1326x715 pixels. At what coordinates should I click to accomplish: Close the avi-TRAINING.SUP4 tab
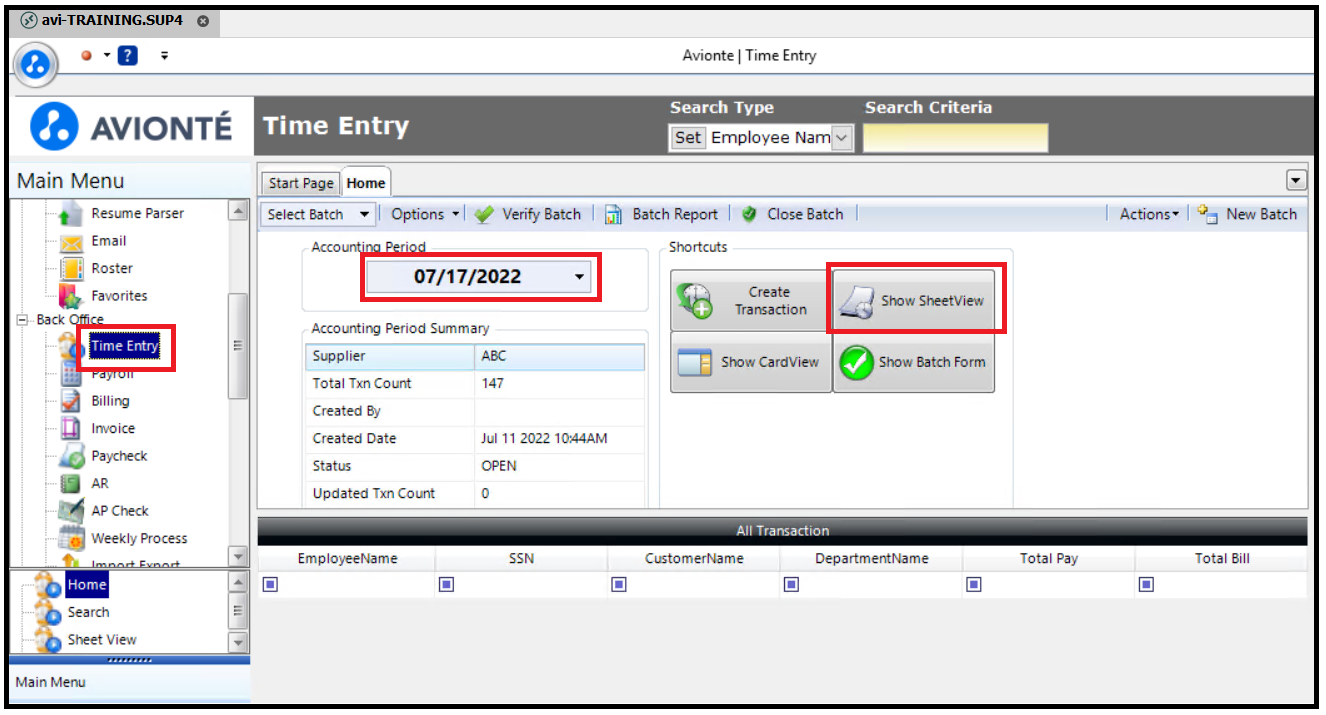(x=203, y=21)
